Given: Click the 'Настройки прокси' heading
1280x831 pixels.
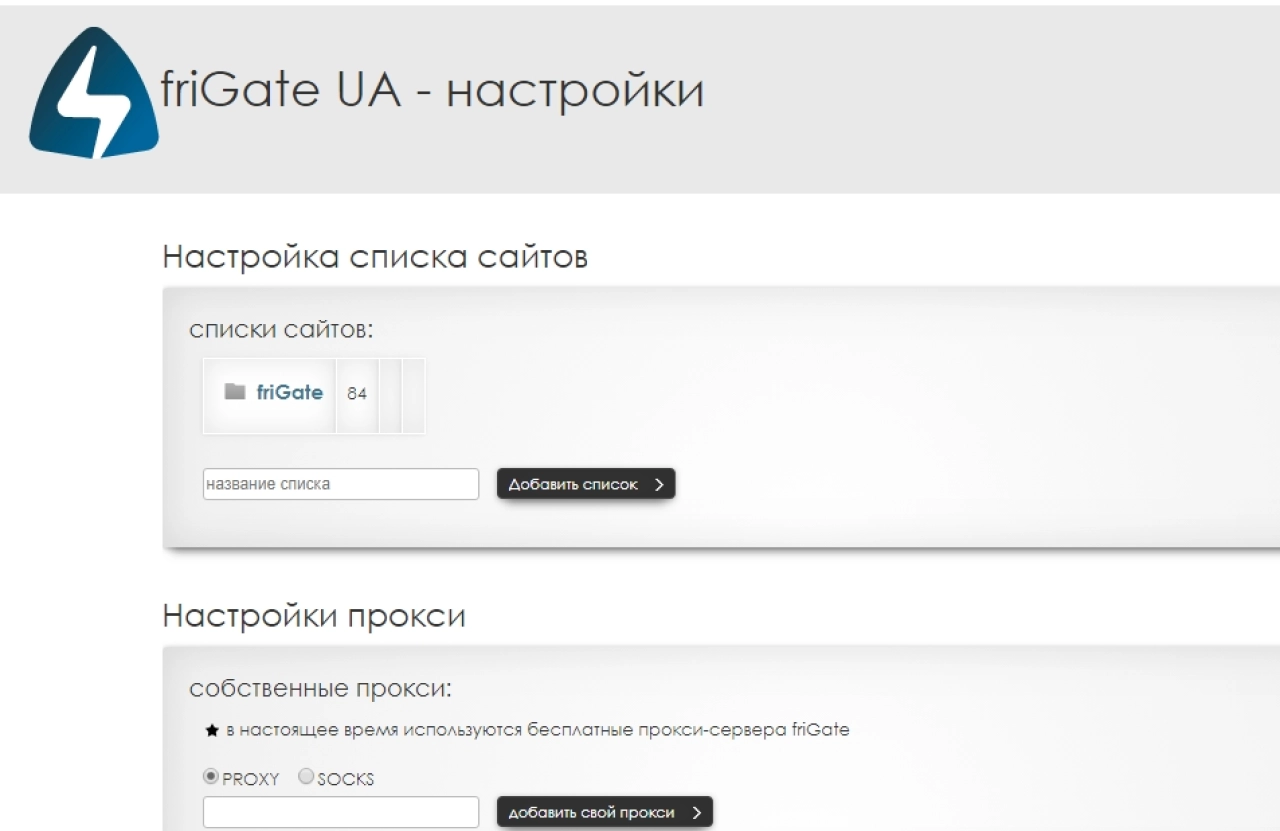Looking at the screenshot, I should [x=314, y=615].
